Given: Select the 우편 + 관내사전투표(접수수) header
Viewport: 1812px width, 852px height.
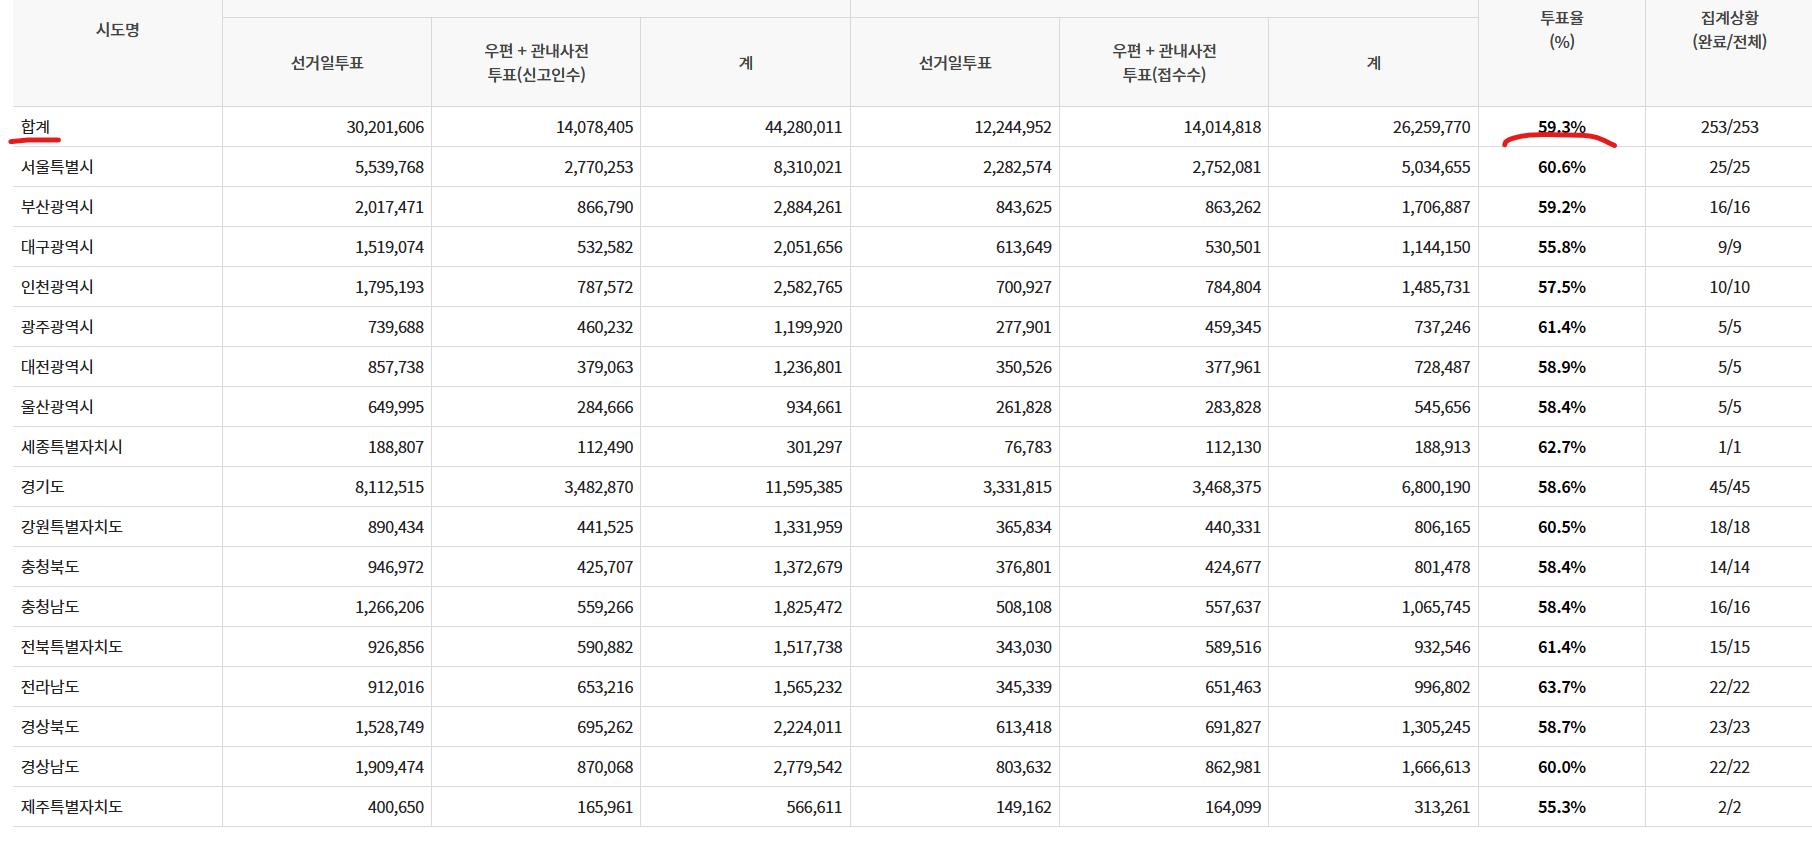Looking at the screenshot, I should click(x=1164, y=62).
